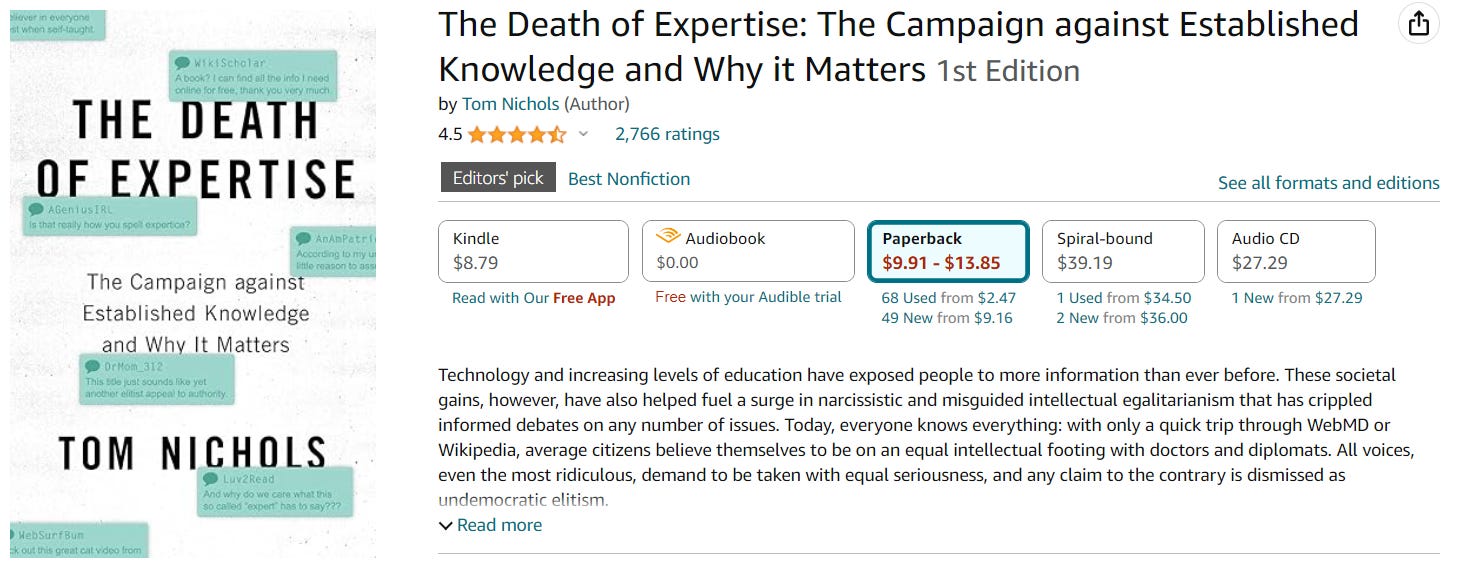Click the share icon beside the title
The image size is (1481, 570).
coord(1418,24)
